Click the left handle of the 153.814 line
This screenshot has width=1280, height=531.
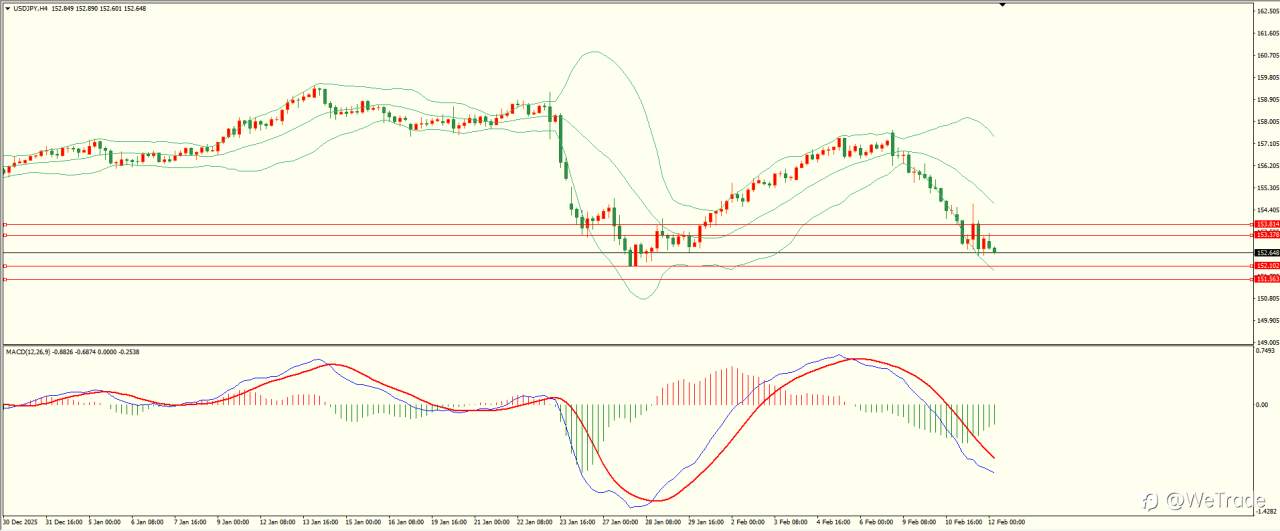[5, 224]
